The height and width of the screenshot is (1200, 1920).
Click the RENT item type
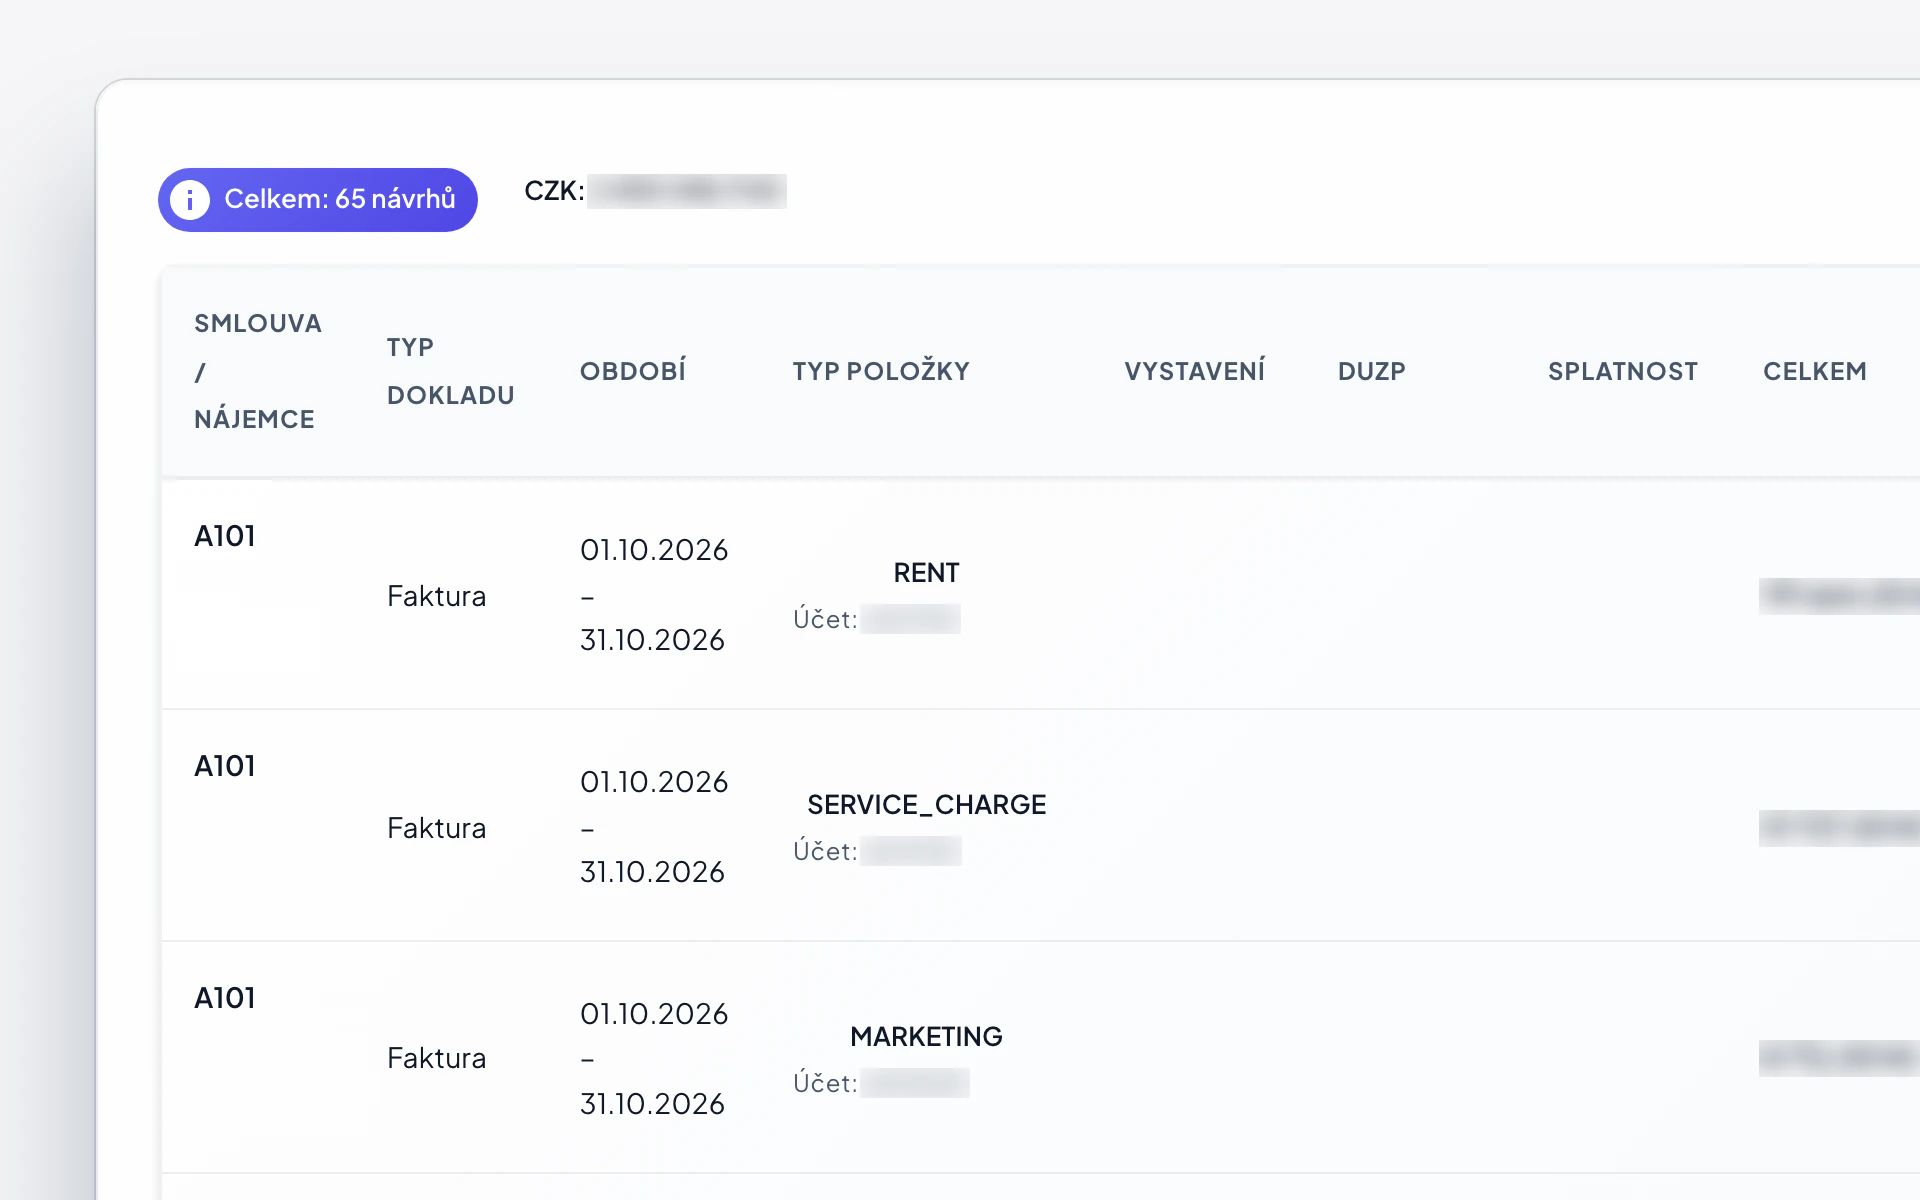click(926, 573)
